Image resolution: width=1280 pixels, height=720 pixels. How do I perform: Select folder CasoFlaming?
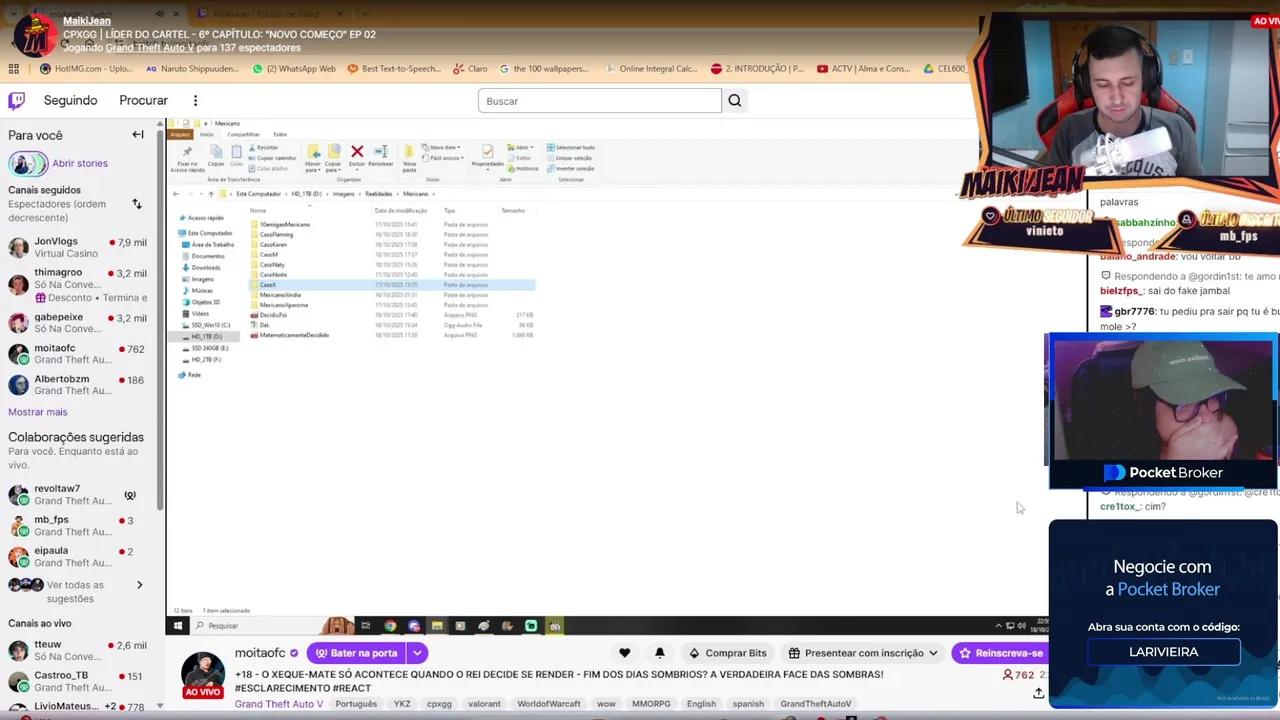tap(276, 234)
